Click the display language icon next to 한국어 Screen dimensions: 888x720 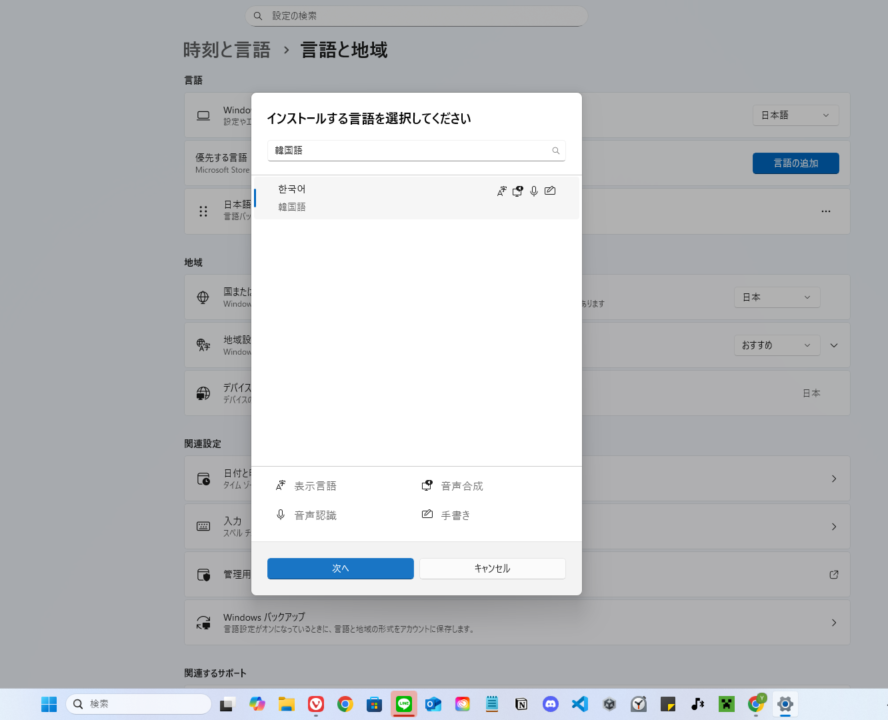[x=502, y=191]
